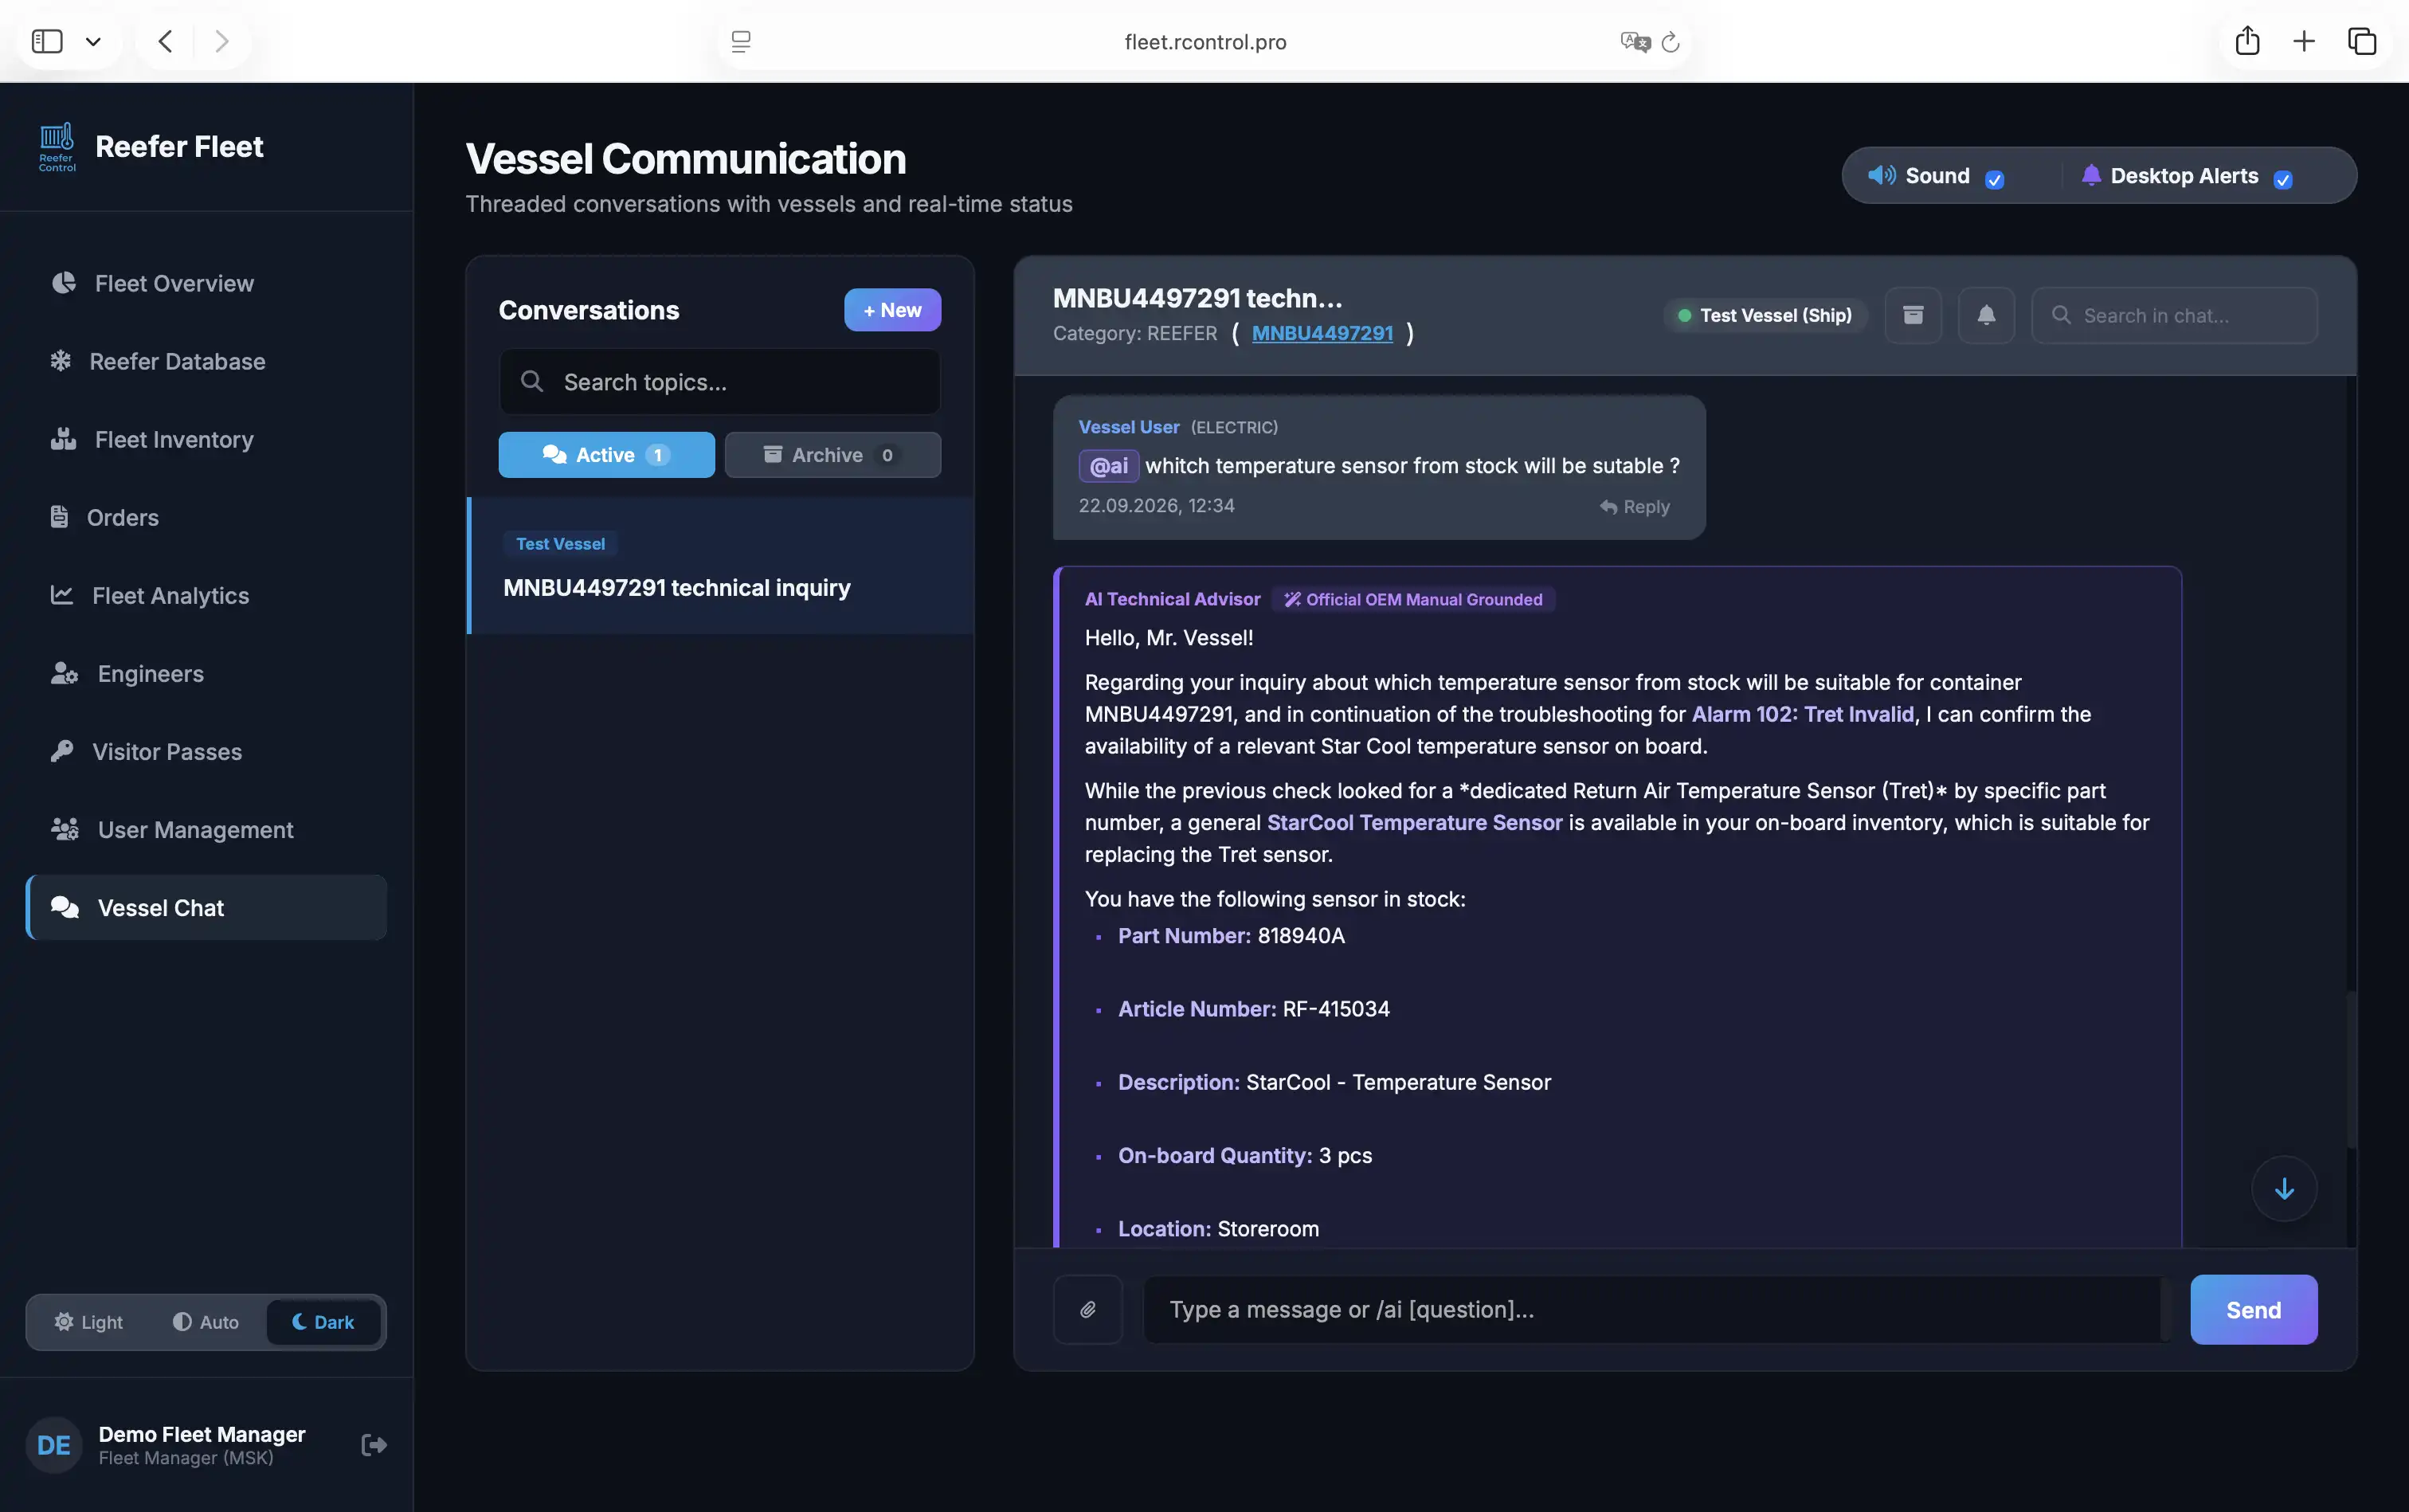
Task: Reload the page
Action: 1670,42
